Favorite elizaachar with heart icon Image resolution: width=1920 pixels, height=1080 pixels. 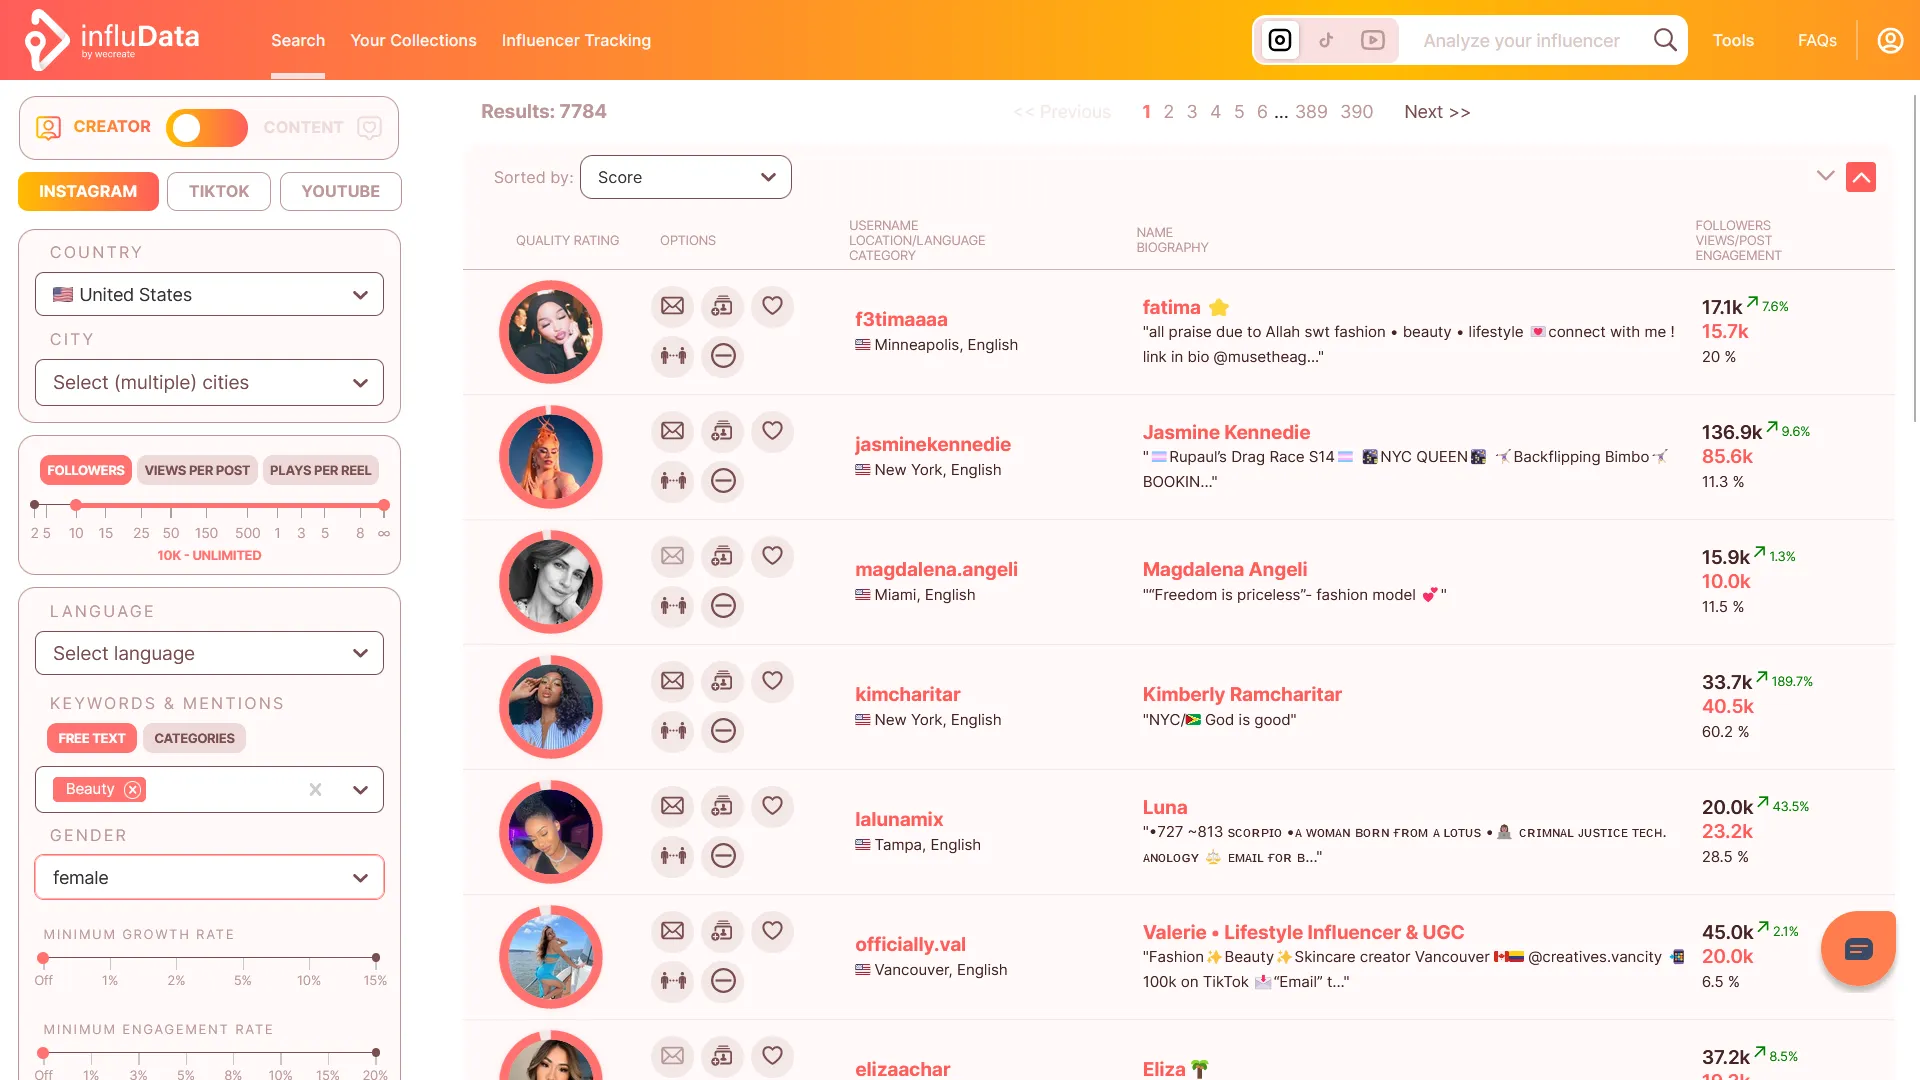point(772,1056)
